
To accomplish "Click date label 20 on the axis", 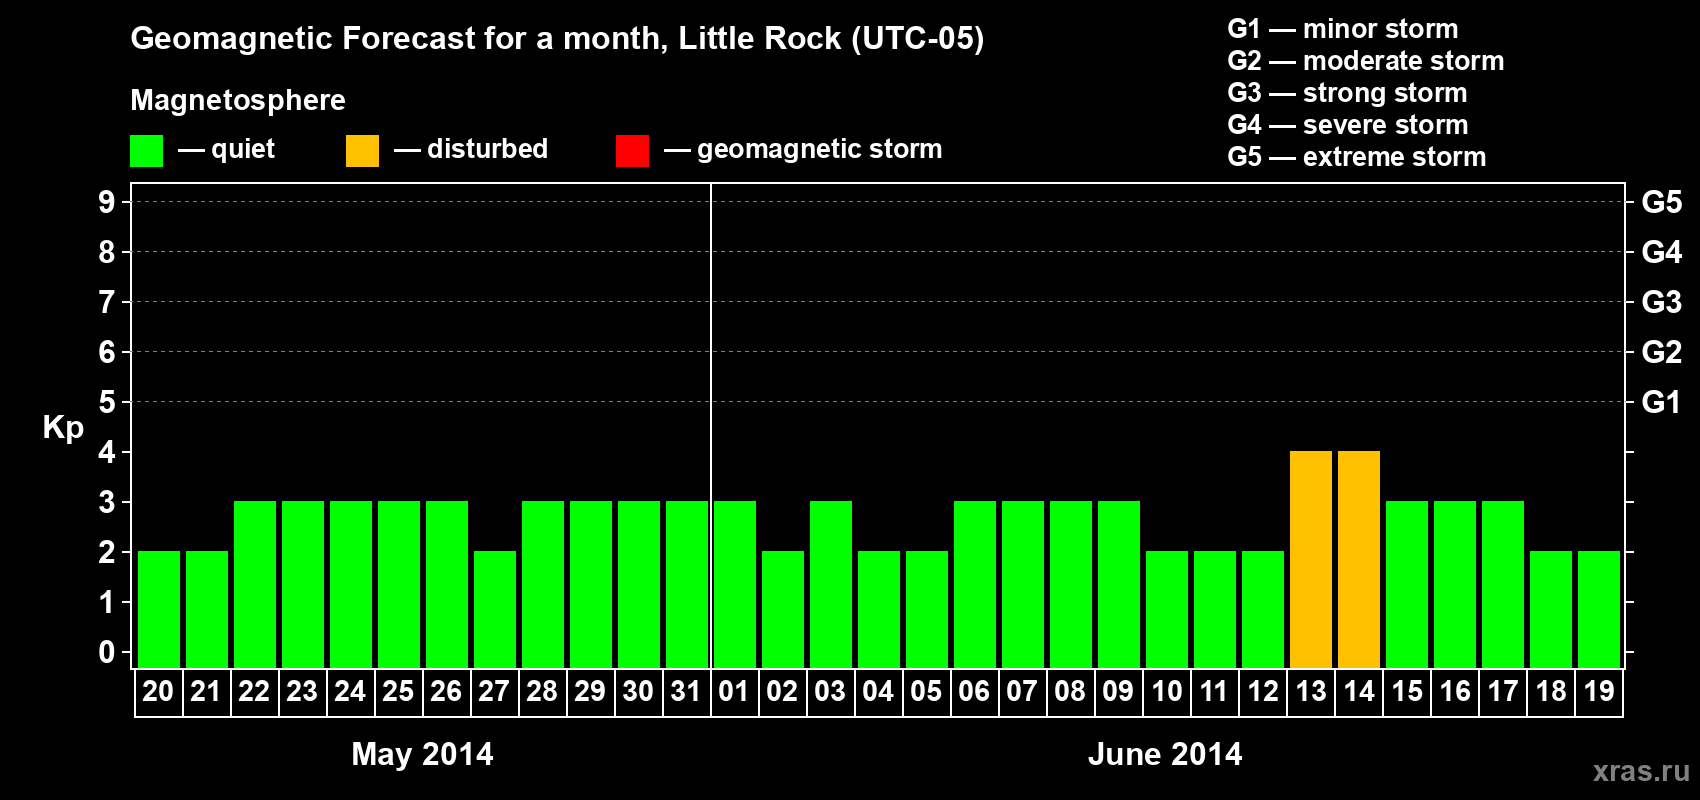I will [x=158, y=691].
